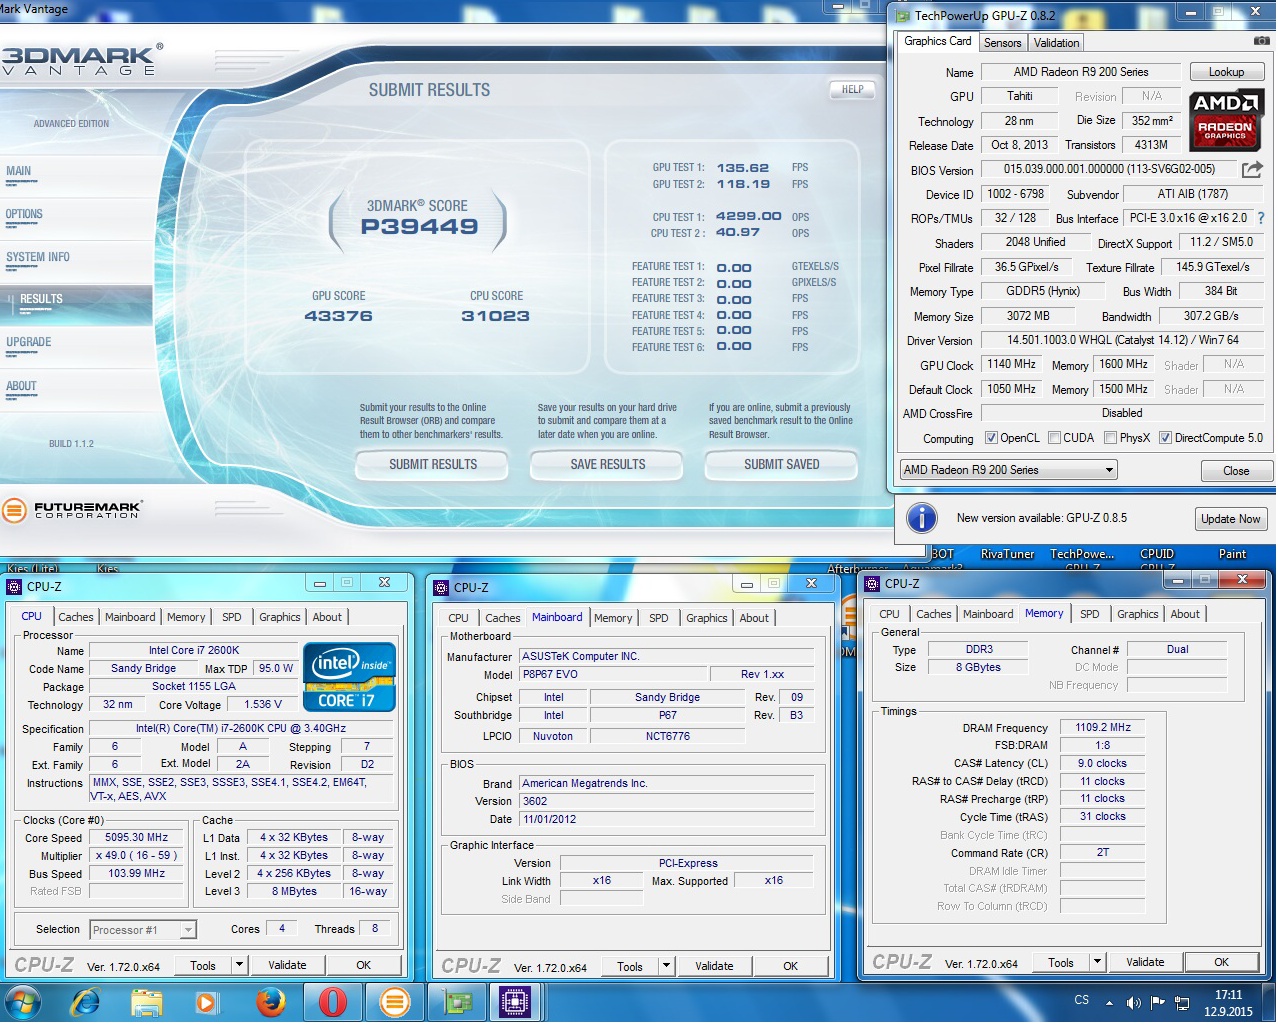Select MAIN in 3DMark sidebar

click(18, 171)
